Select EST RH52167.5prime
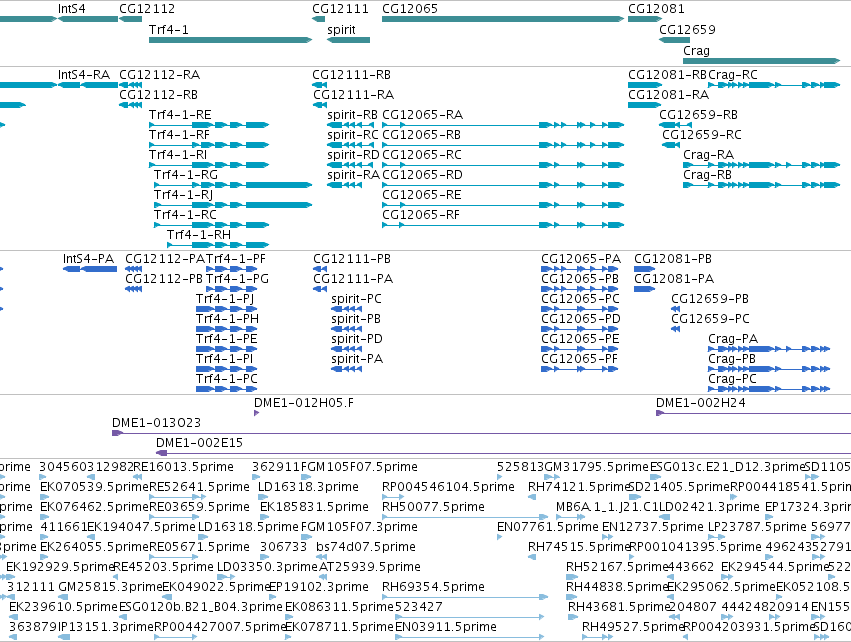This screenshot has height=642, width=851. point(617,567)
